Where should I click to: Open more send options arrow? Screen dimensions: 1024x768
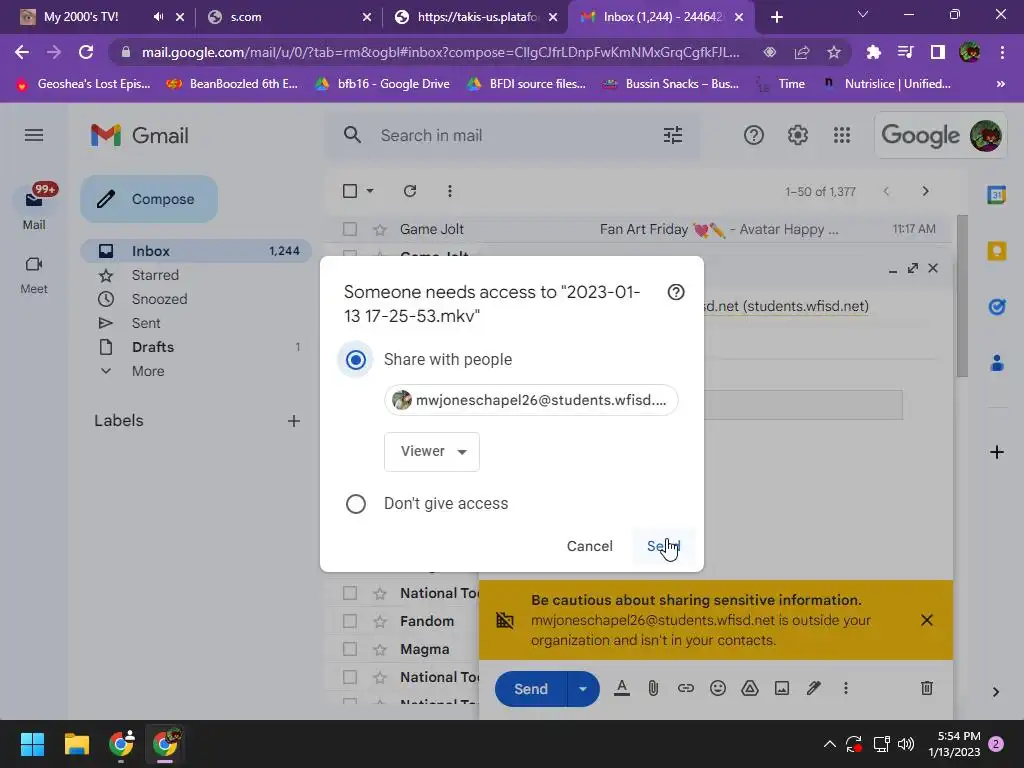coord(583,689)
